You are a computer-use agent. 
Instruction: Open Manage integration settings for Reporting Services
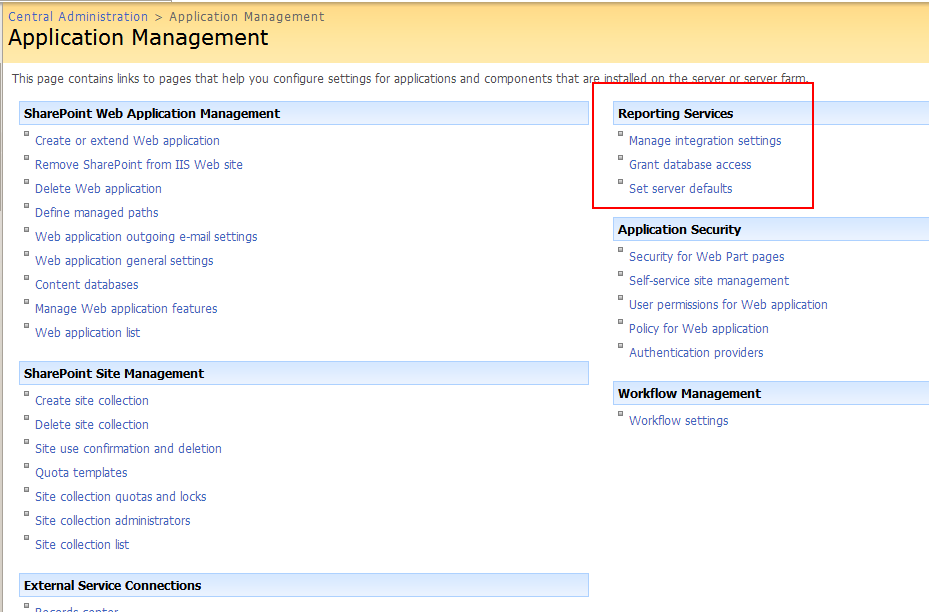click(705, 140)
